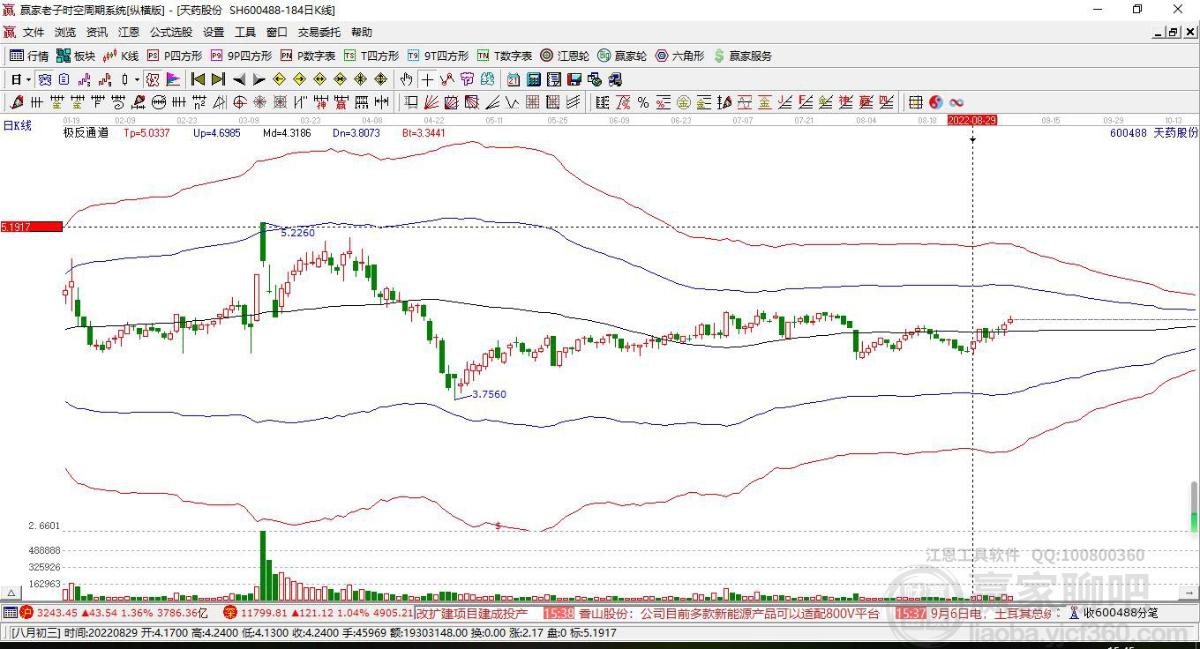Jump to the last bar

pyautogui.click(x=218, y=79)
